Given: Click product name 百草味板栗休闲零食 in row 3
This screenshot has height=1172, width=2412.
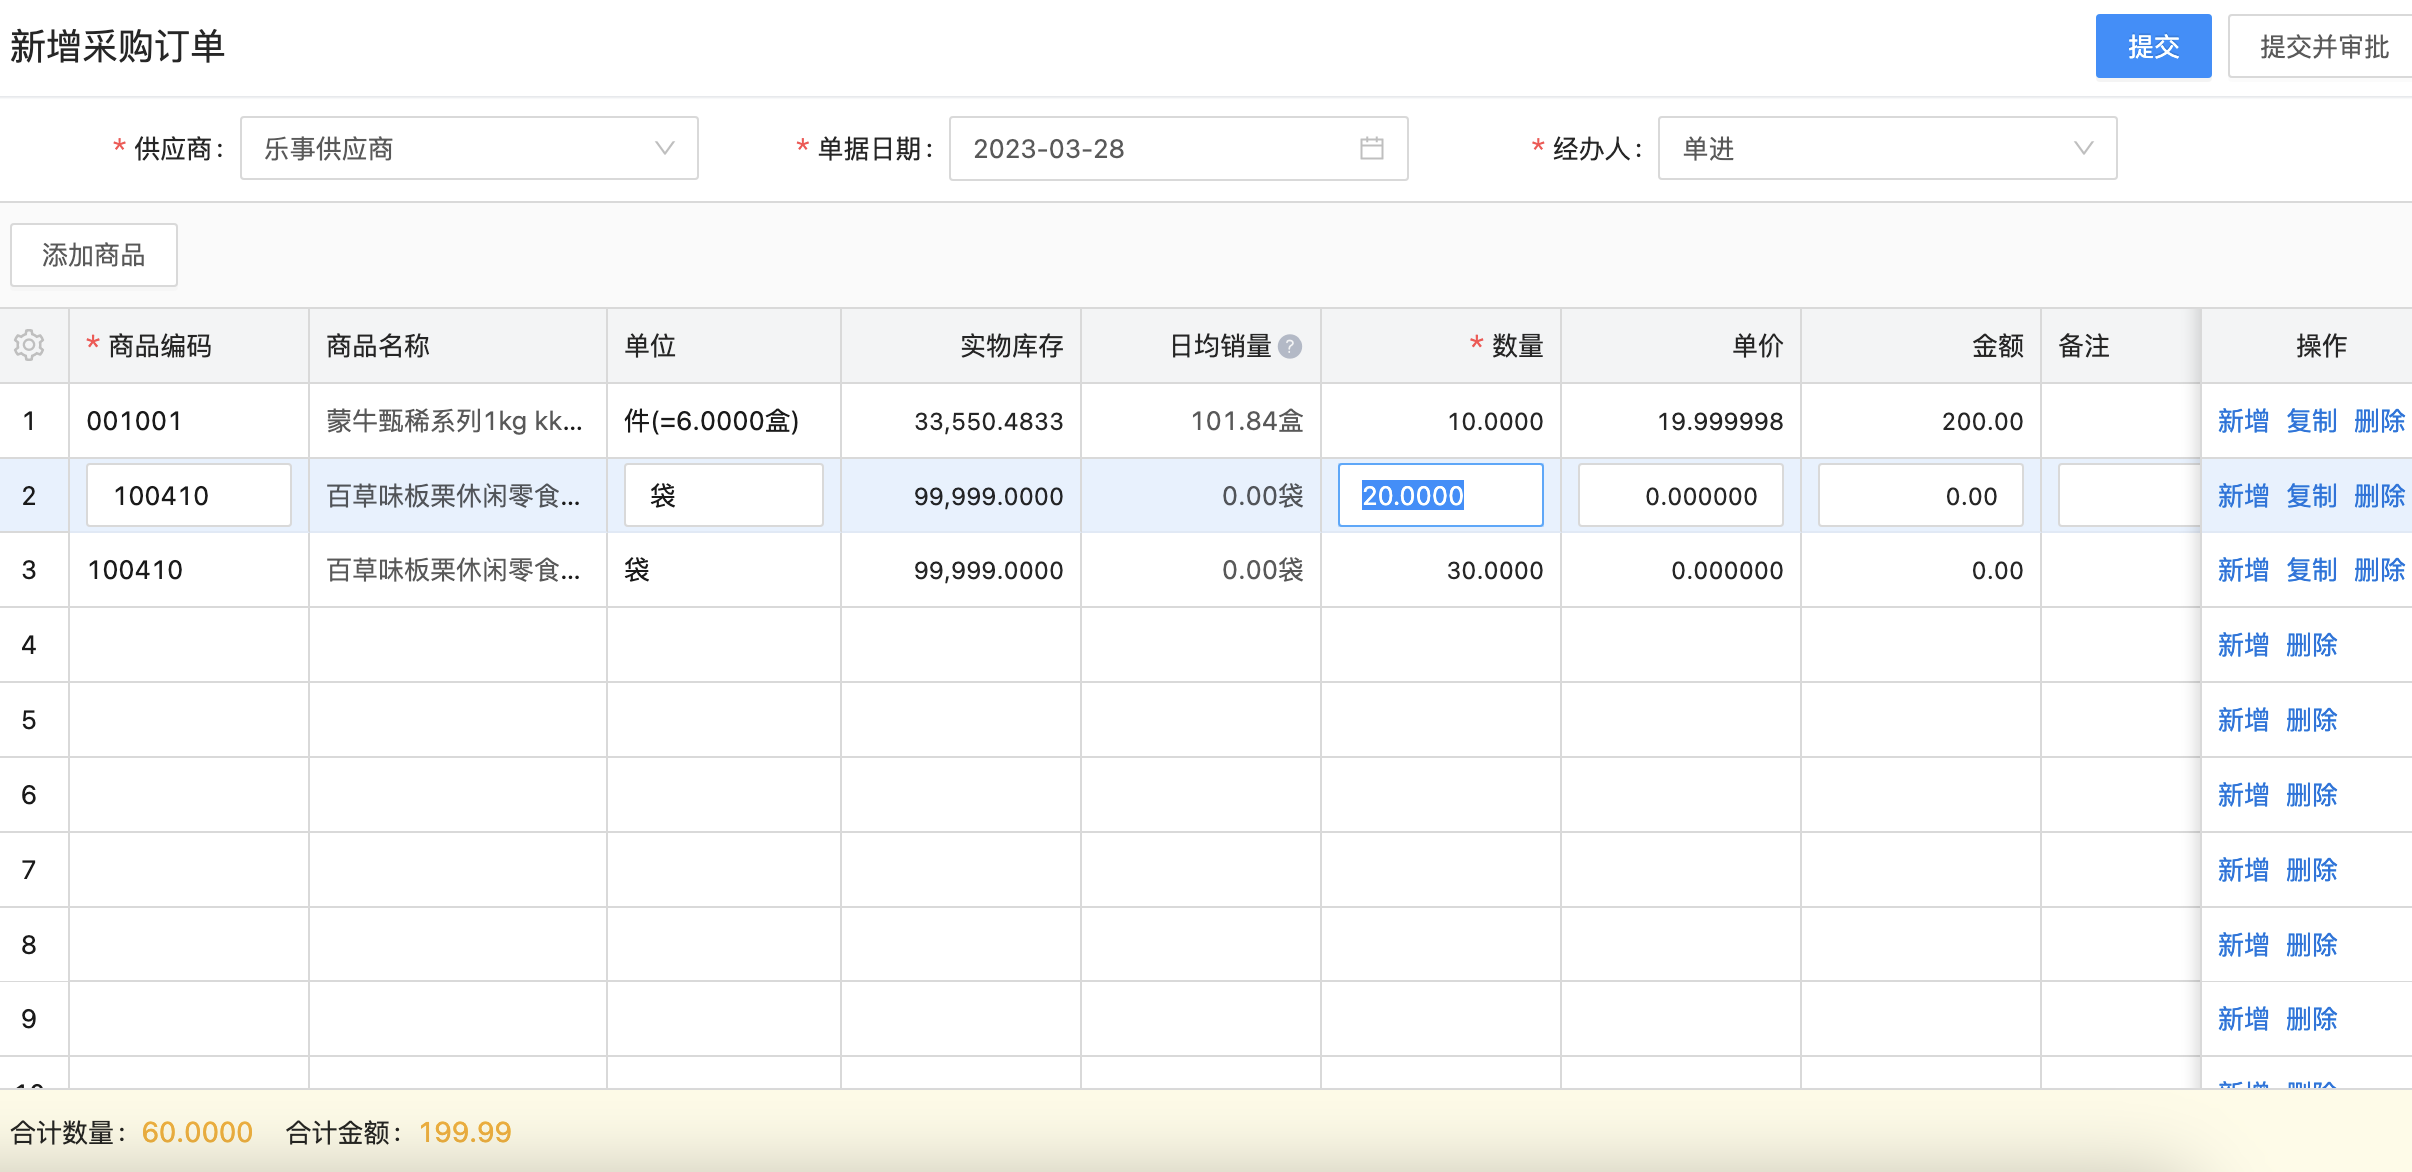Looking at the screenshot, I should [x=453, y=570].
